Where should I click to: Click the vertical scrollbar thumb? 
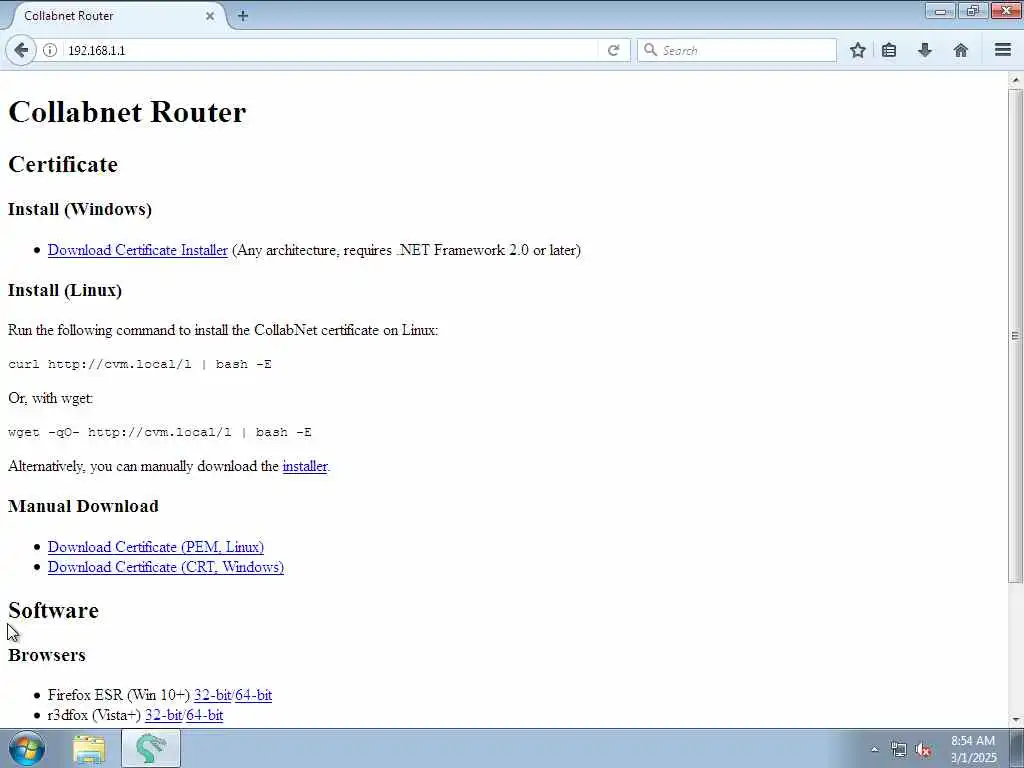pyautogui.click(x=1015, y=336)
